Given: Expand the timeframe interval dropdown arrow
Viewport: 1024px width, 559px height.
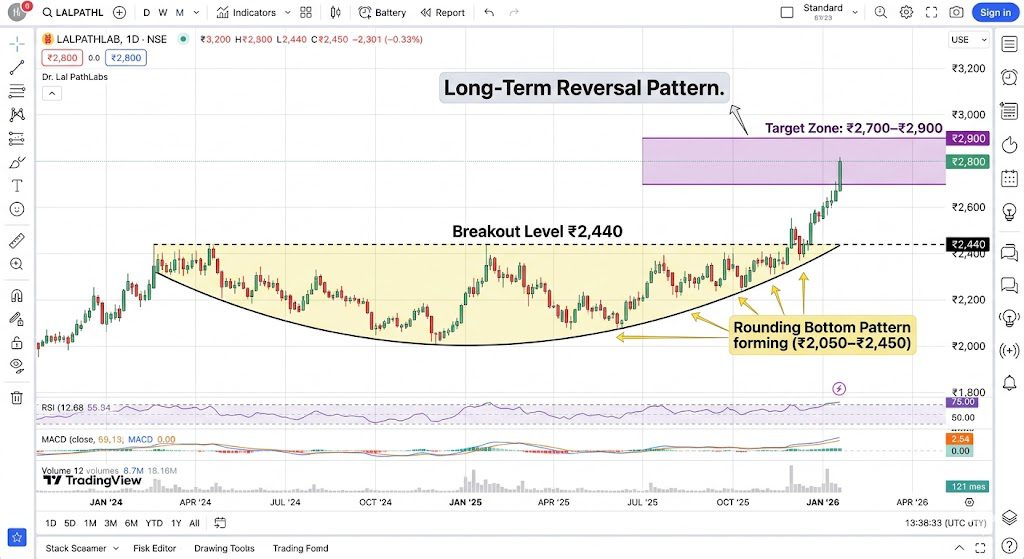Looking at the screenshot, I should 196,12.
